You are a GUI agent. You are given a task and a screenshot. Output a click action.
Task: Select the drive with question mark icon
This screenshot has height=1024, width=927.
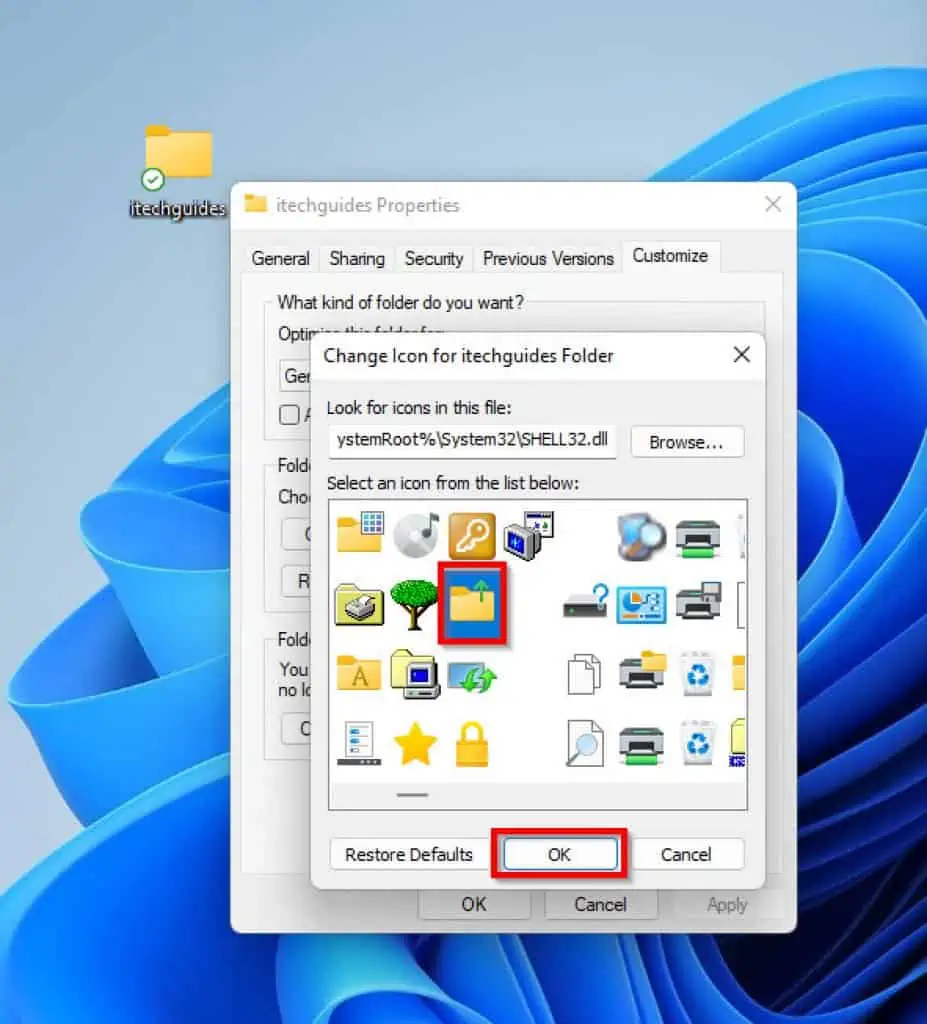[585, 605]
